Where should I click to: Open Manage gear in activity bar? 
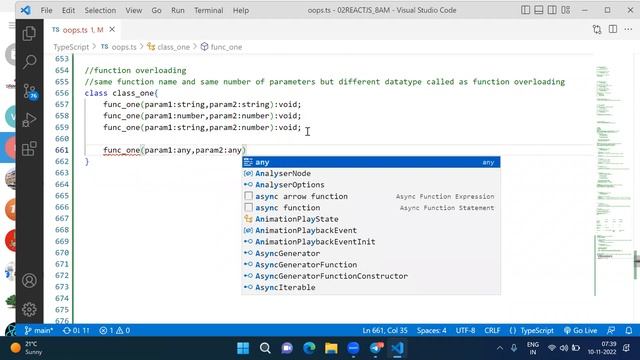click(29, 309)
